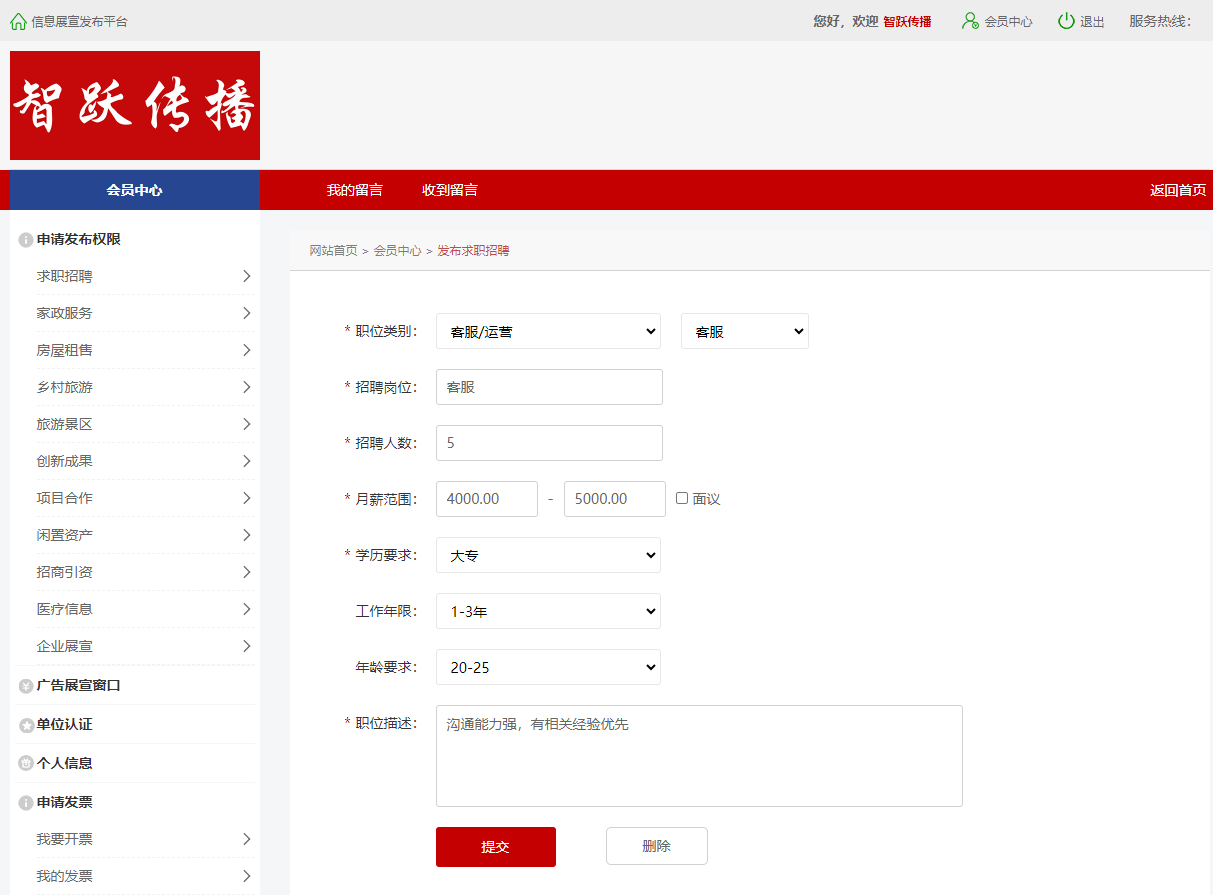Viewport: 1214px width, 896px height.
Task: Select 项目合作 in the sidebar
Action: tap(65, 498)
